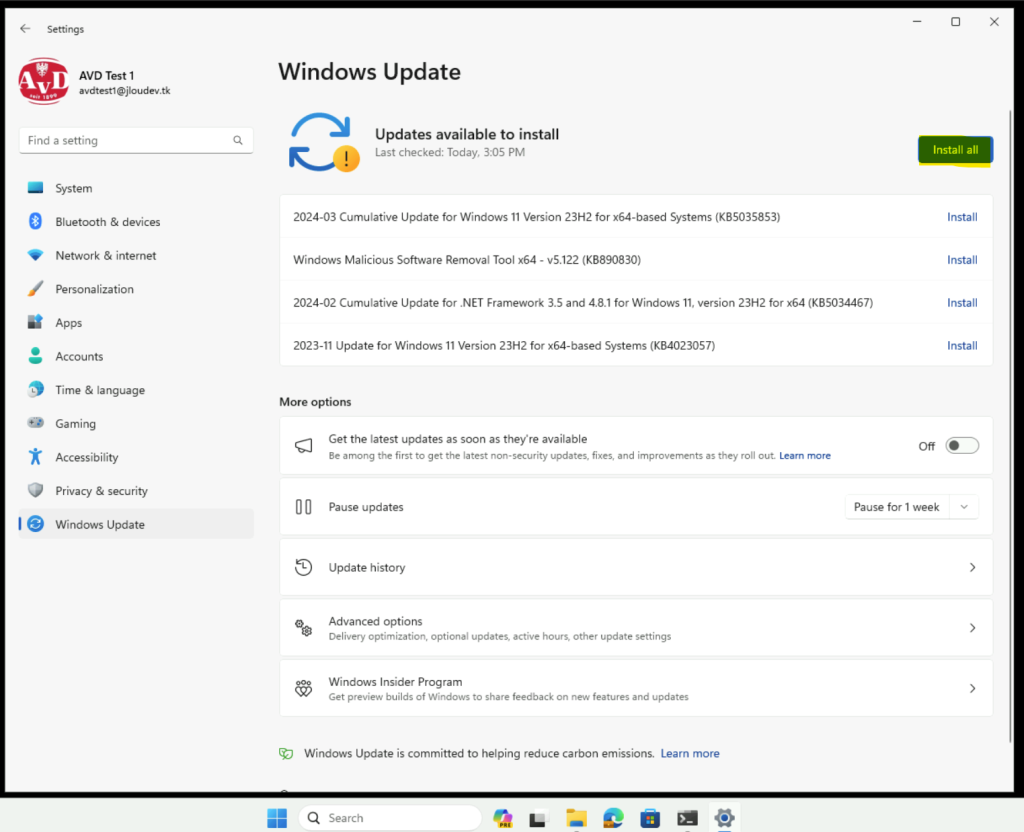
Task: Click the Pause updates pause icon
Action: tap(303, 507)
